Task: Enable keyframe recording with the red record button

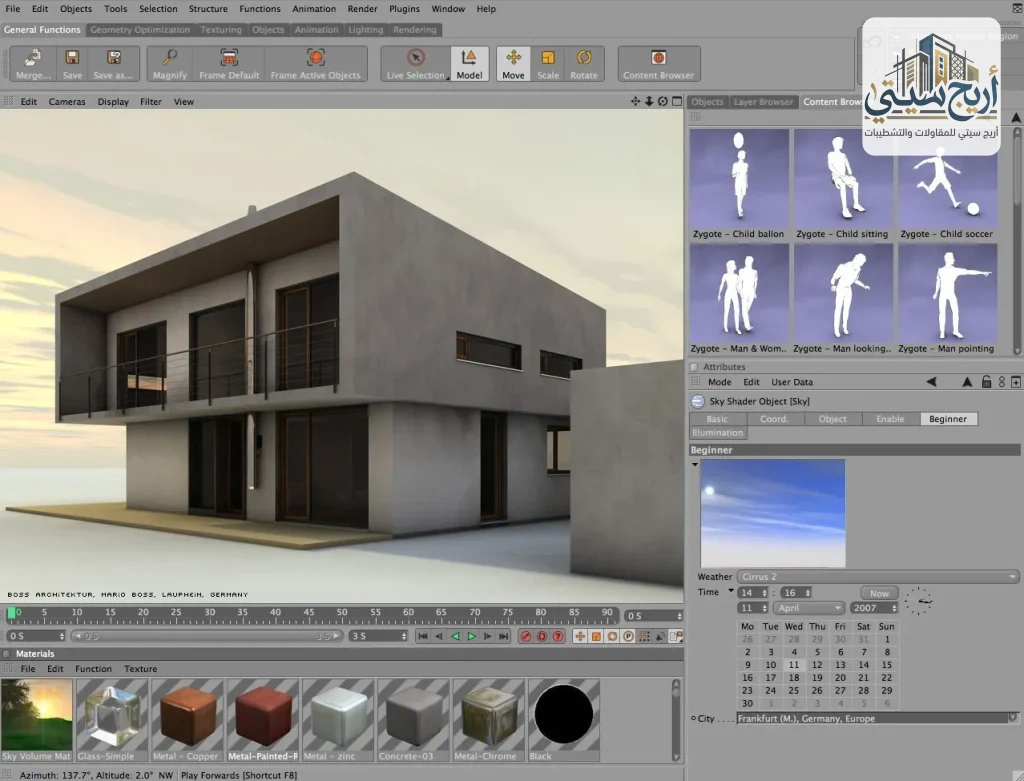Action: pos(525,635)
